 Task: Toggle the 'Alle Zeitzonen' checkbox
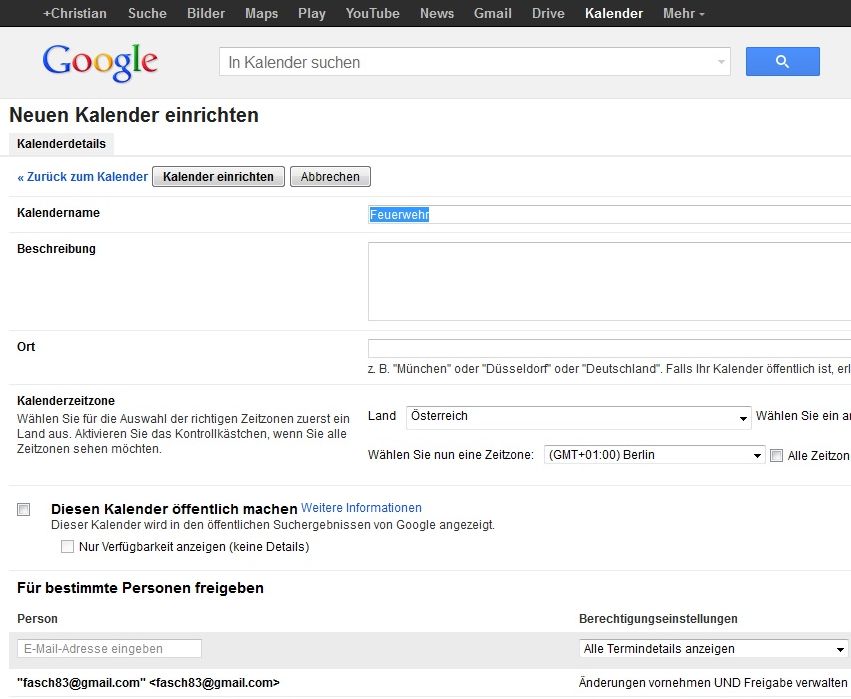776,455
